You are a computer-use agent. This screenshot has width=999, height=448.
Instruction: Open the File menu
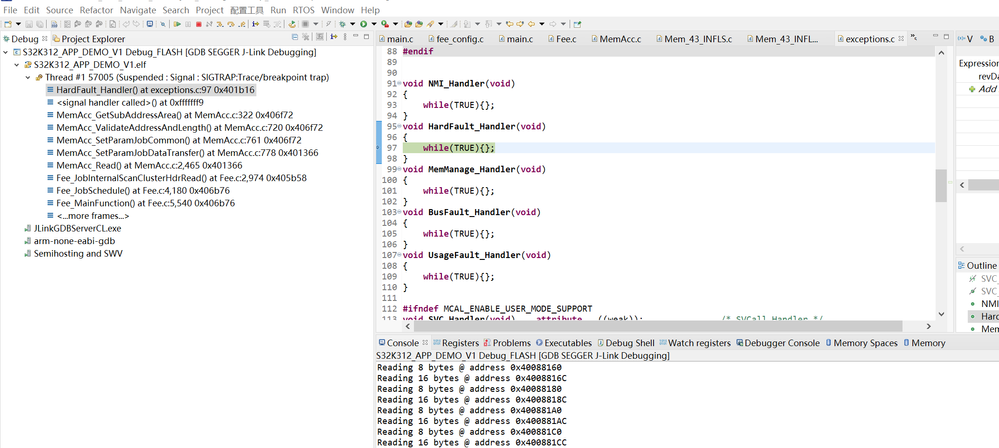10,10
